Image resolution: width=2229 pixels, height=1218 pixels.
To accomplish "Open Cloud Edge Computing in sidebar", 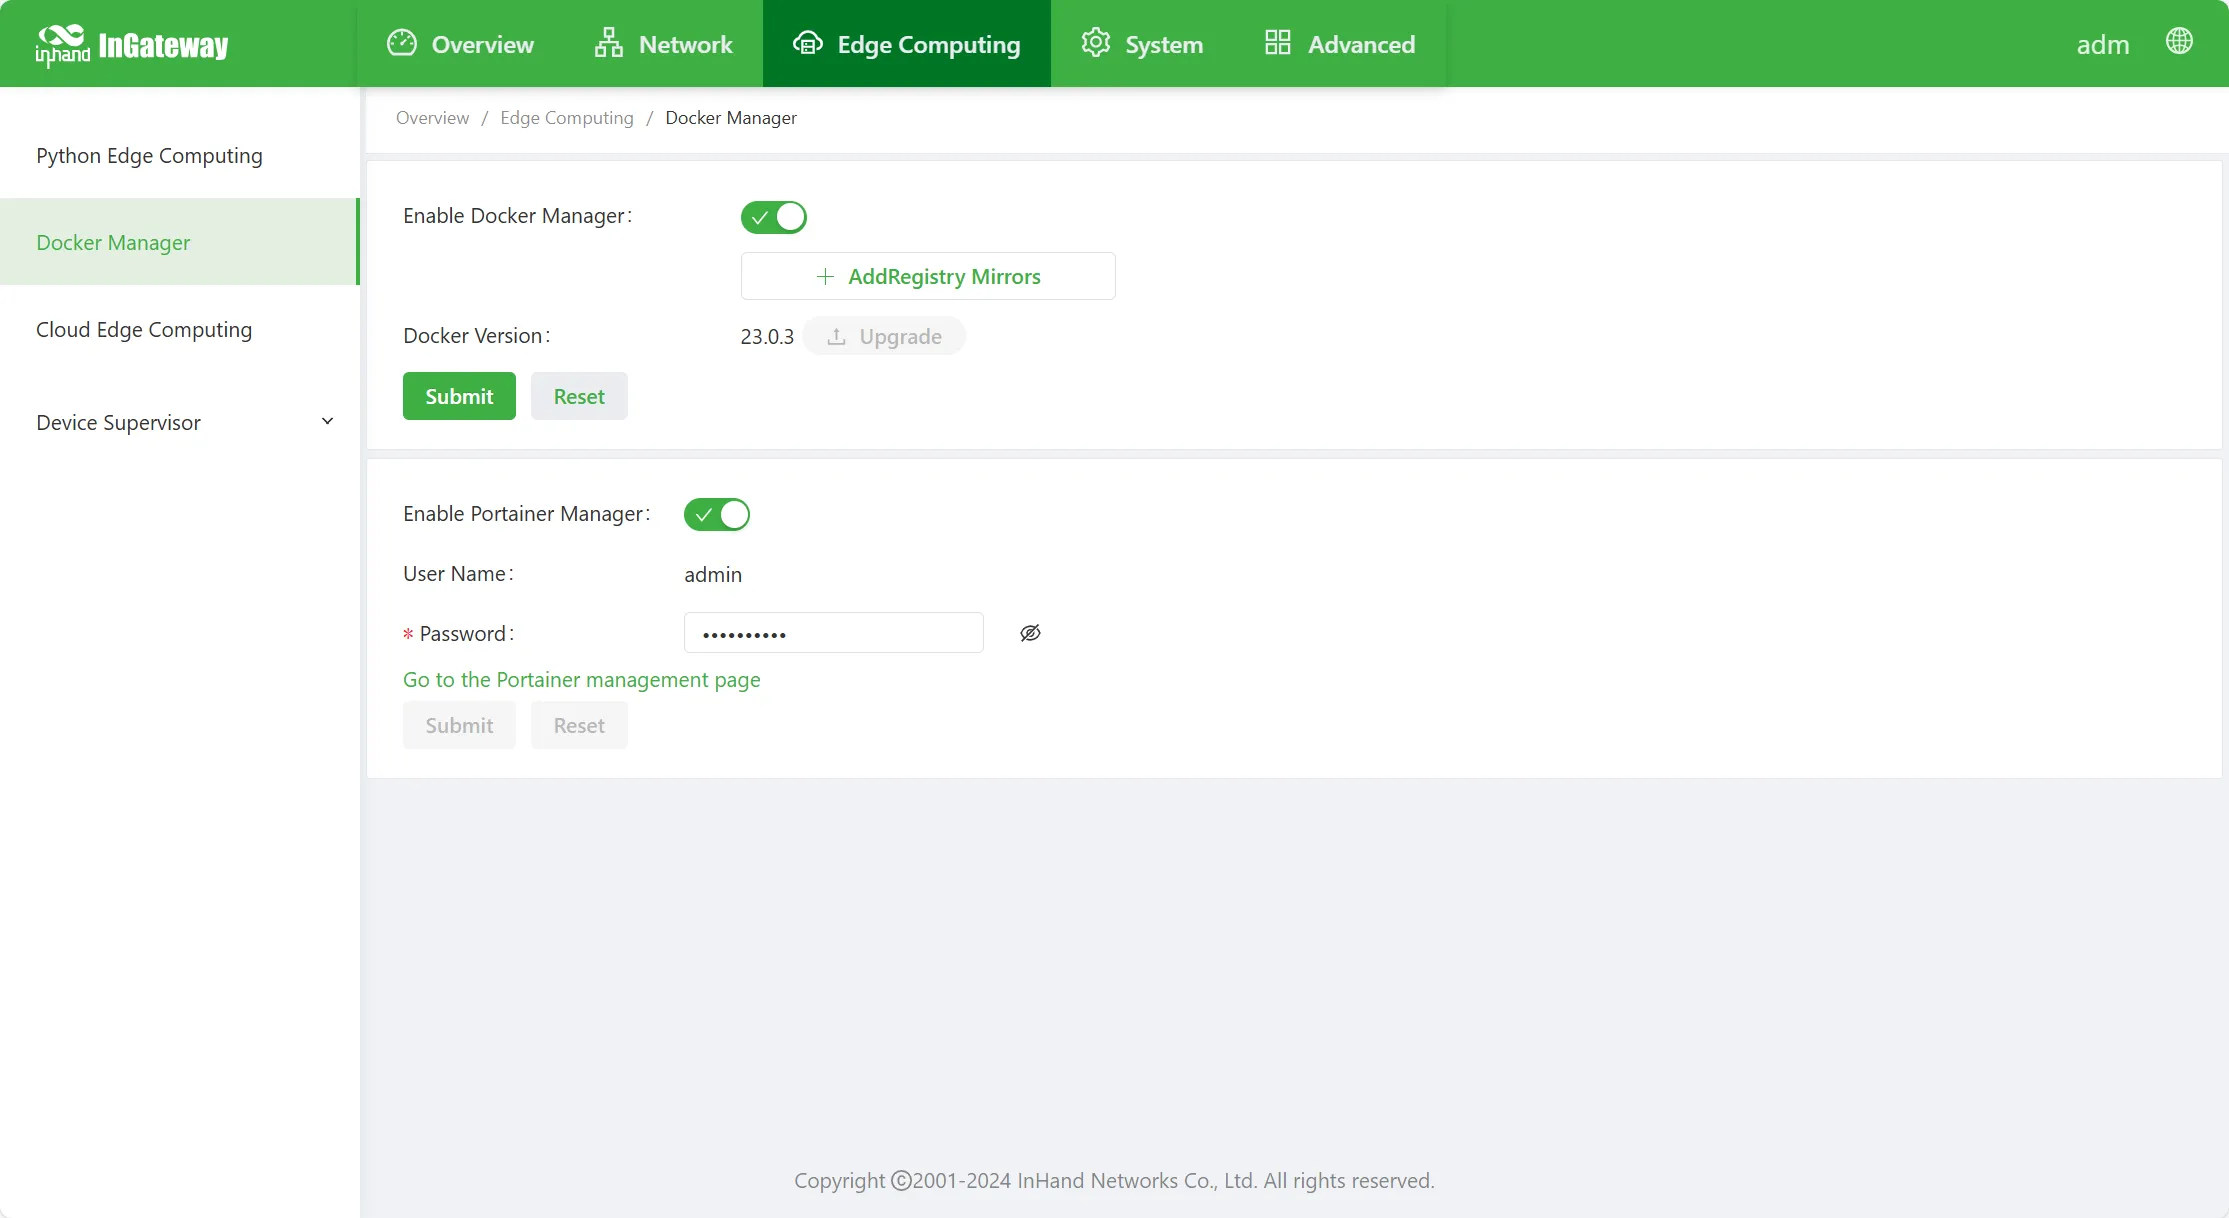I will pyautogui.click(x=180, y=330).
